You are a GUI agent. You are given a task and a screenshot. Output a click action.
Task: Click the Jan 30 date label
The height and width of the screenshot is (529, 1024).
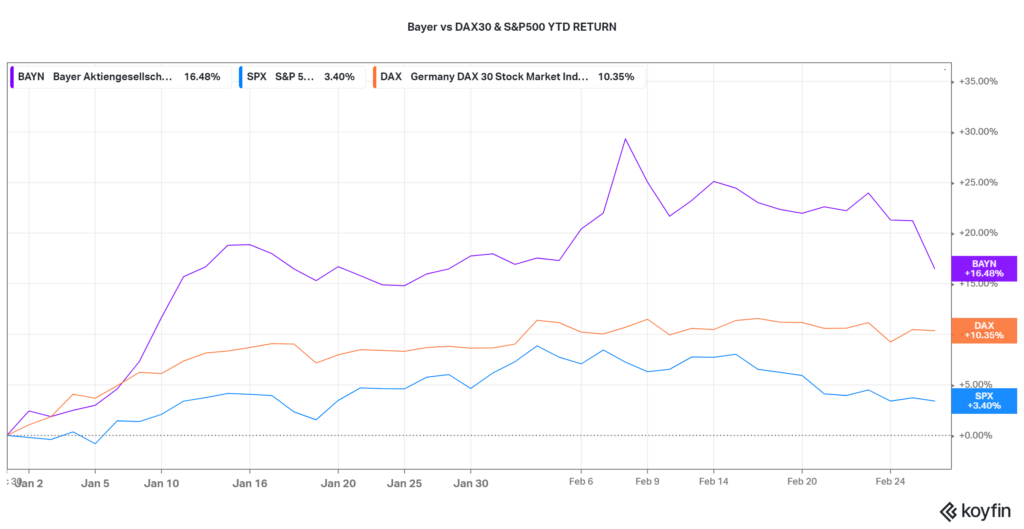point(470,484)
